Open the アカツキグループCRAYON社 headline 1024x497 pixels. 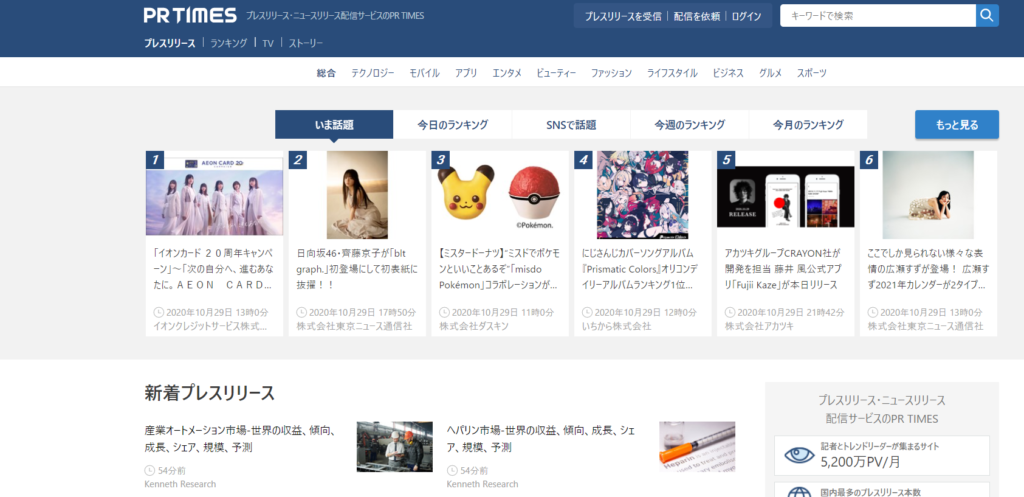pyautogui.click(x=782, y=269)
